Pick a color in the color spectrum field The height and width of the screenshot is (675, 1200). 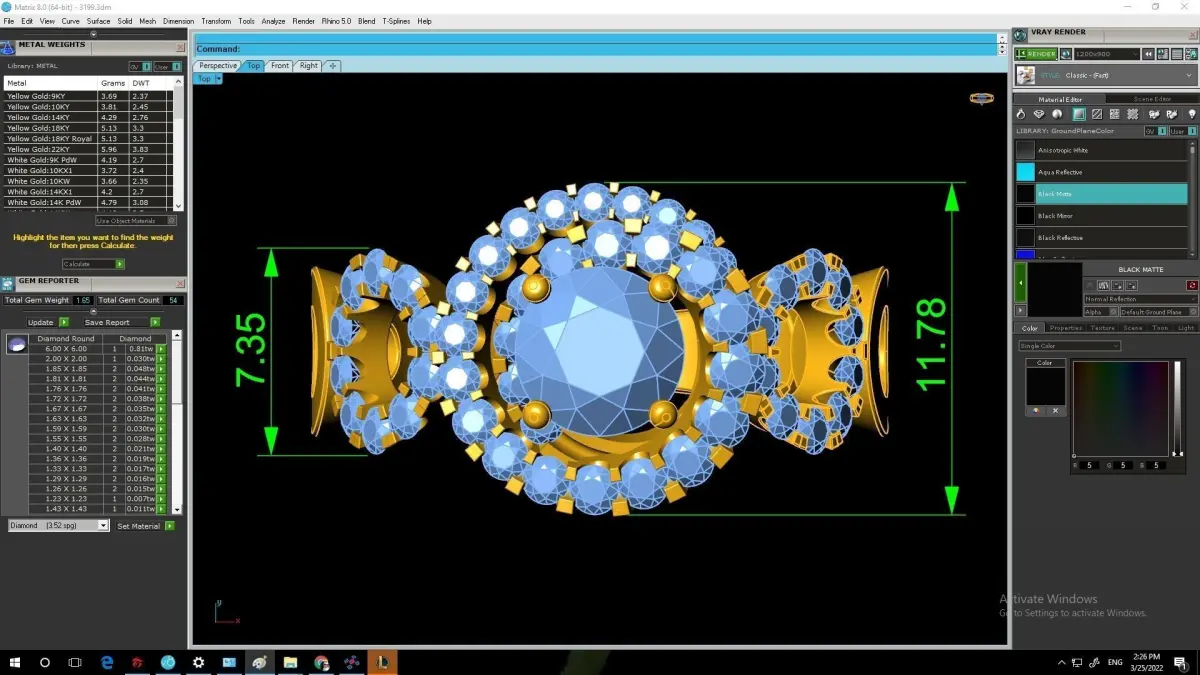[x=1120, y=408]
